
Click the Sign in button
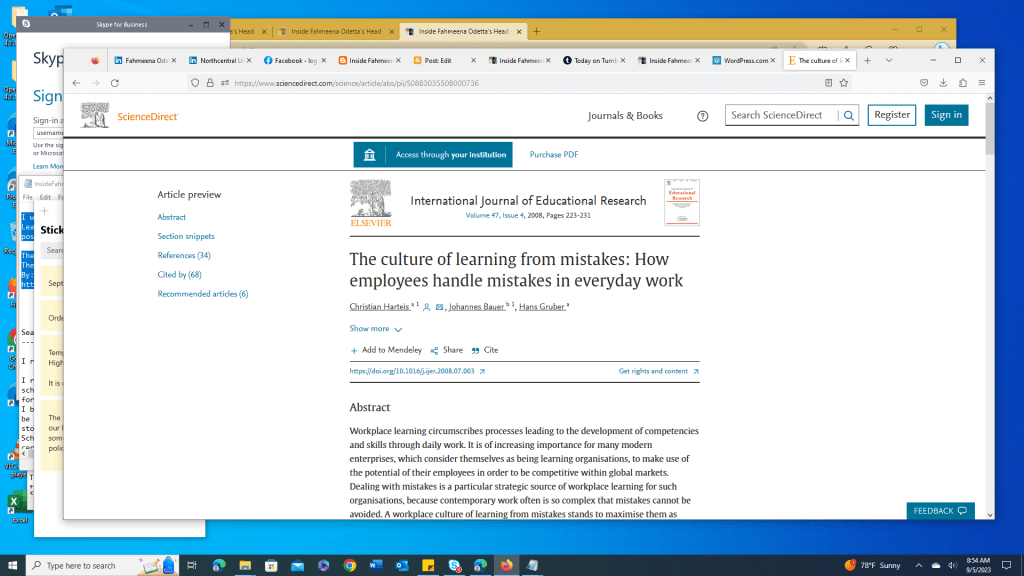pyautogui.click(x=946, y=114)
